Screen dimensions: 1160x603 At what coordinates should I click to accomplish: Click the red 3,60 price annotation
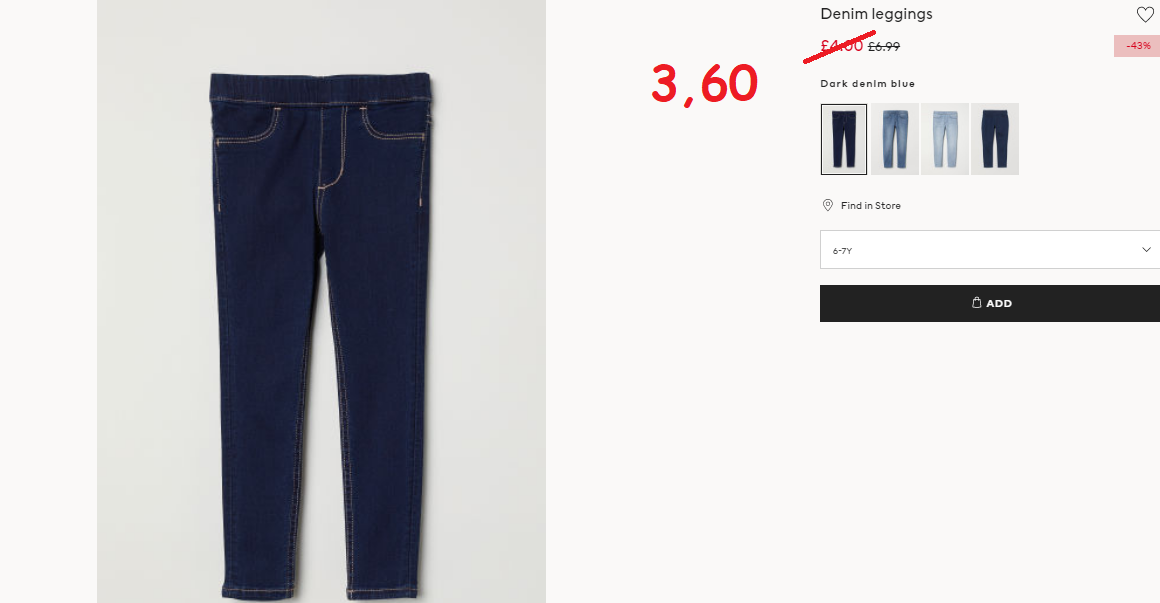coord(704,84)
